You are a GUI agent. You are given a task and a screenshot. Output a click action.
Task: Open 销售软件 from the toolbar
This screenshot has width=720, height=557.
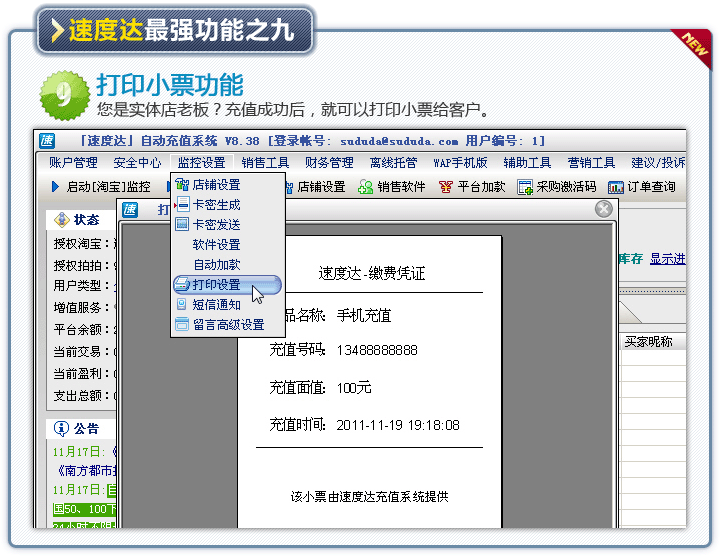[401, 186]
